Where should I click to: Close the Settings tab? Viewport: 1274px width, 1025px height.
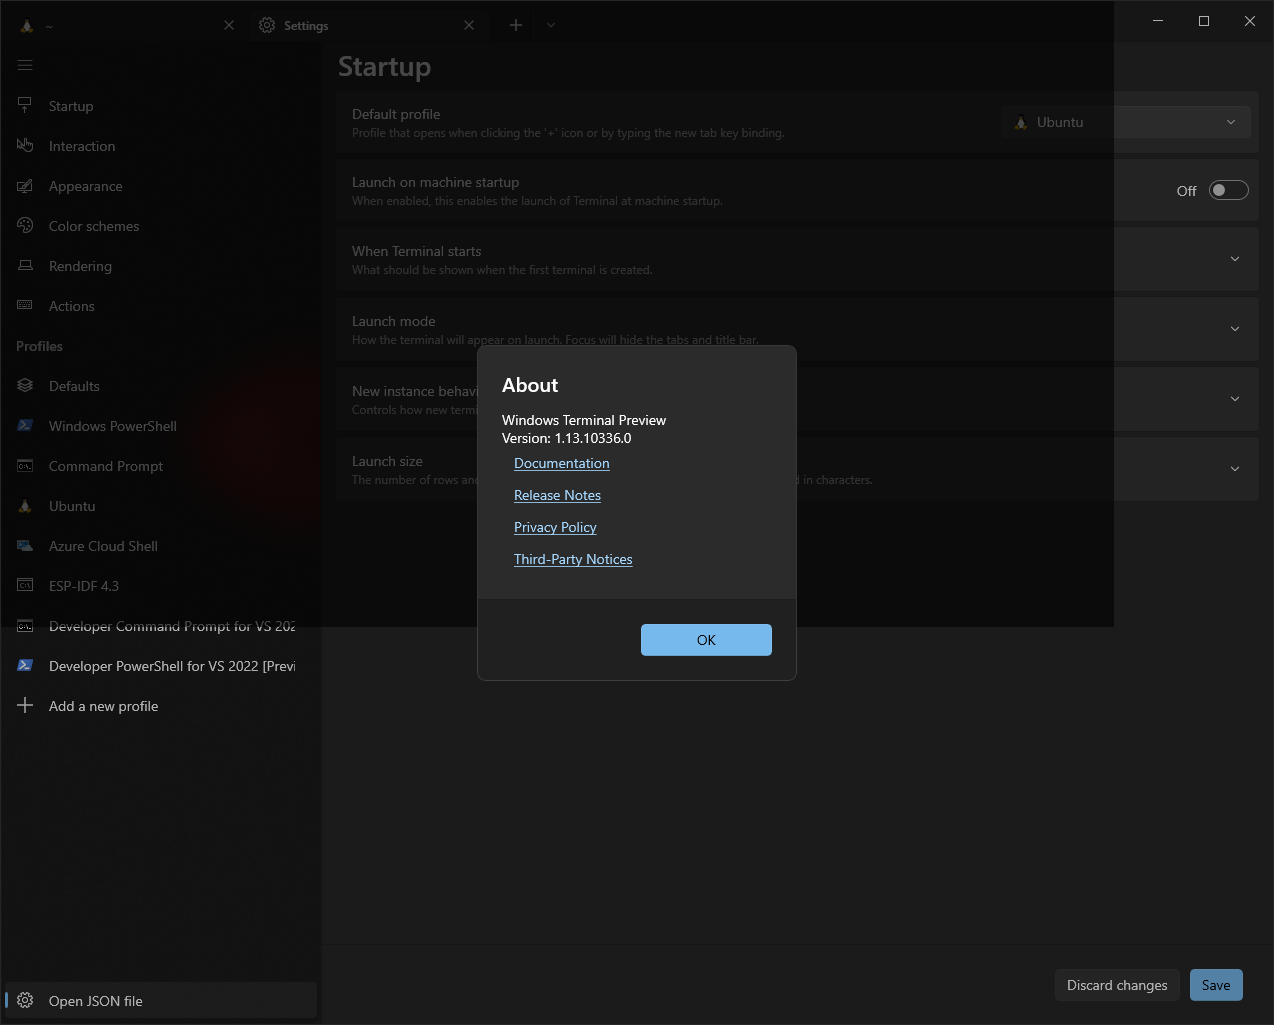[x=469, y=25]
